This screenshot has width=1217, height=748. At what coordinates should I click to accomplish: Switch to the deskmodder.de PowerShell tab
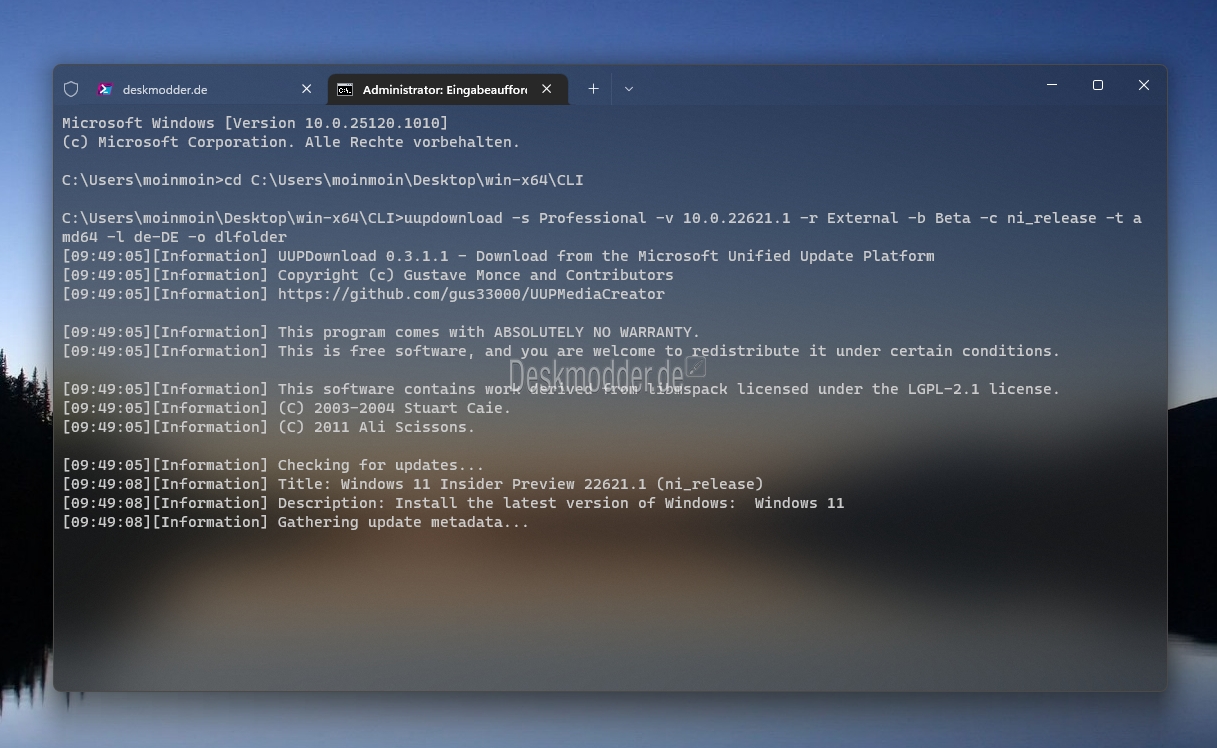(x=205, y=89)
